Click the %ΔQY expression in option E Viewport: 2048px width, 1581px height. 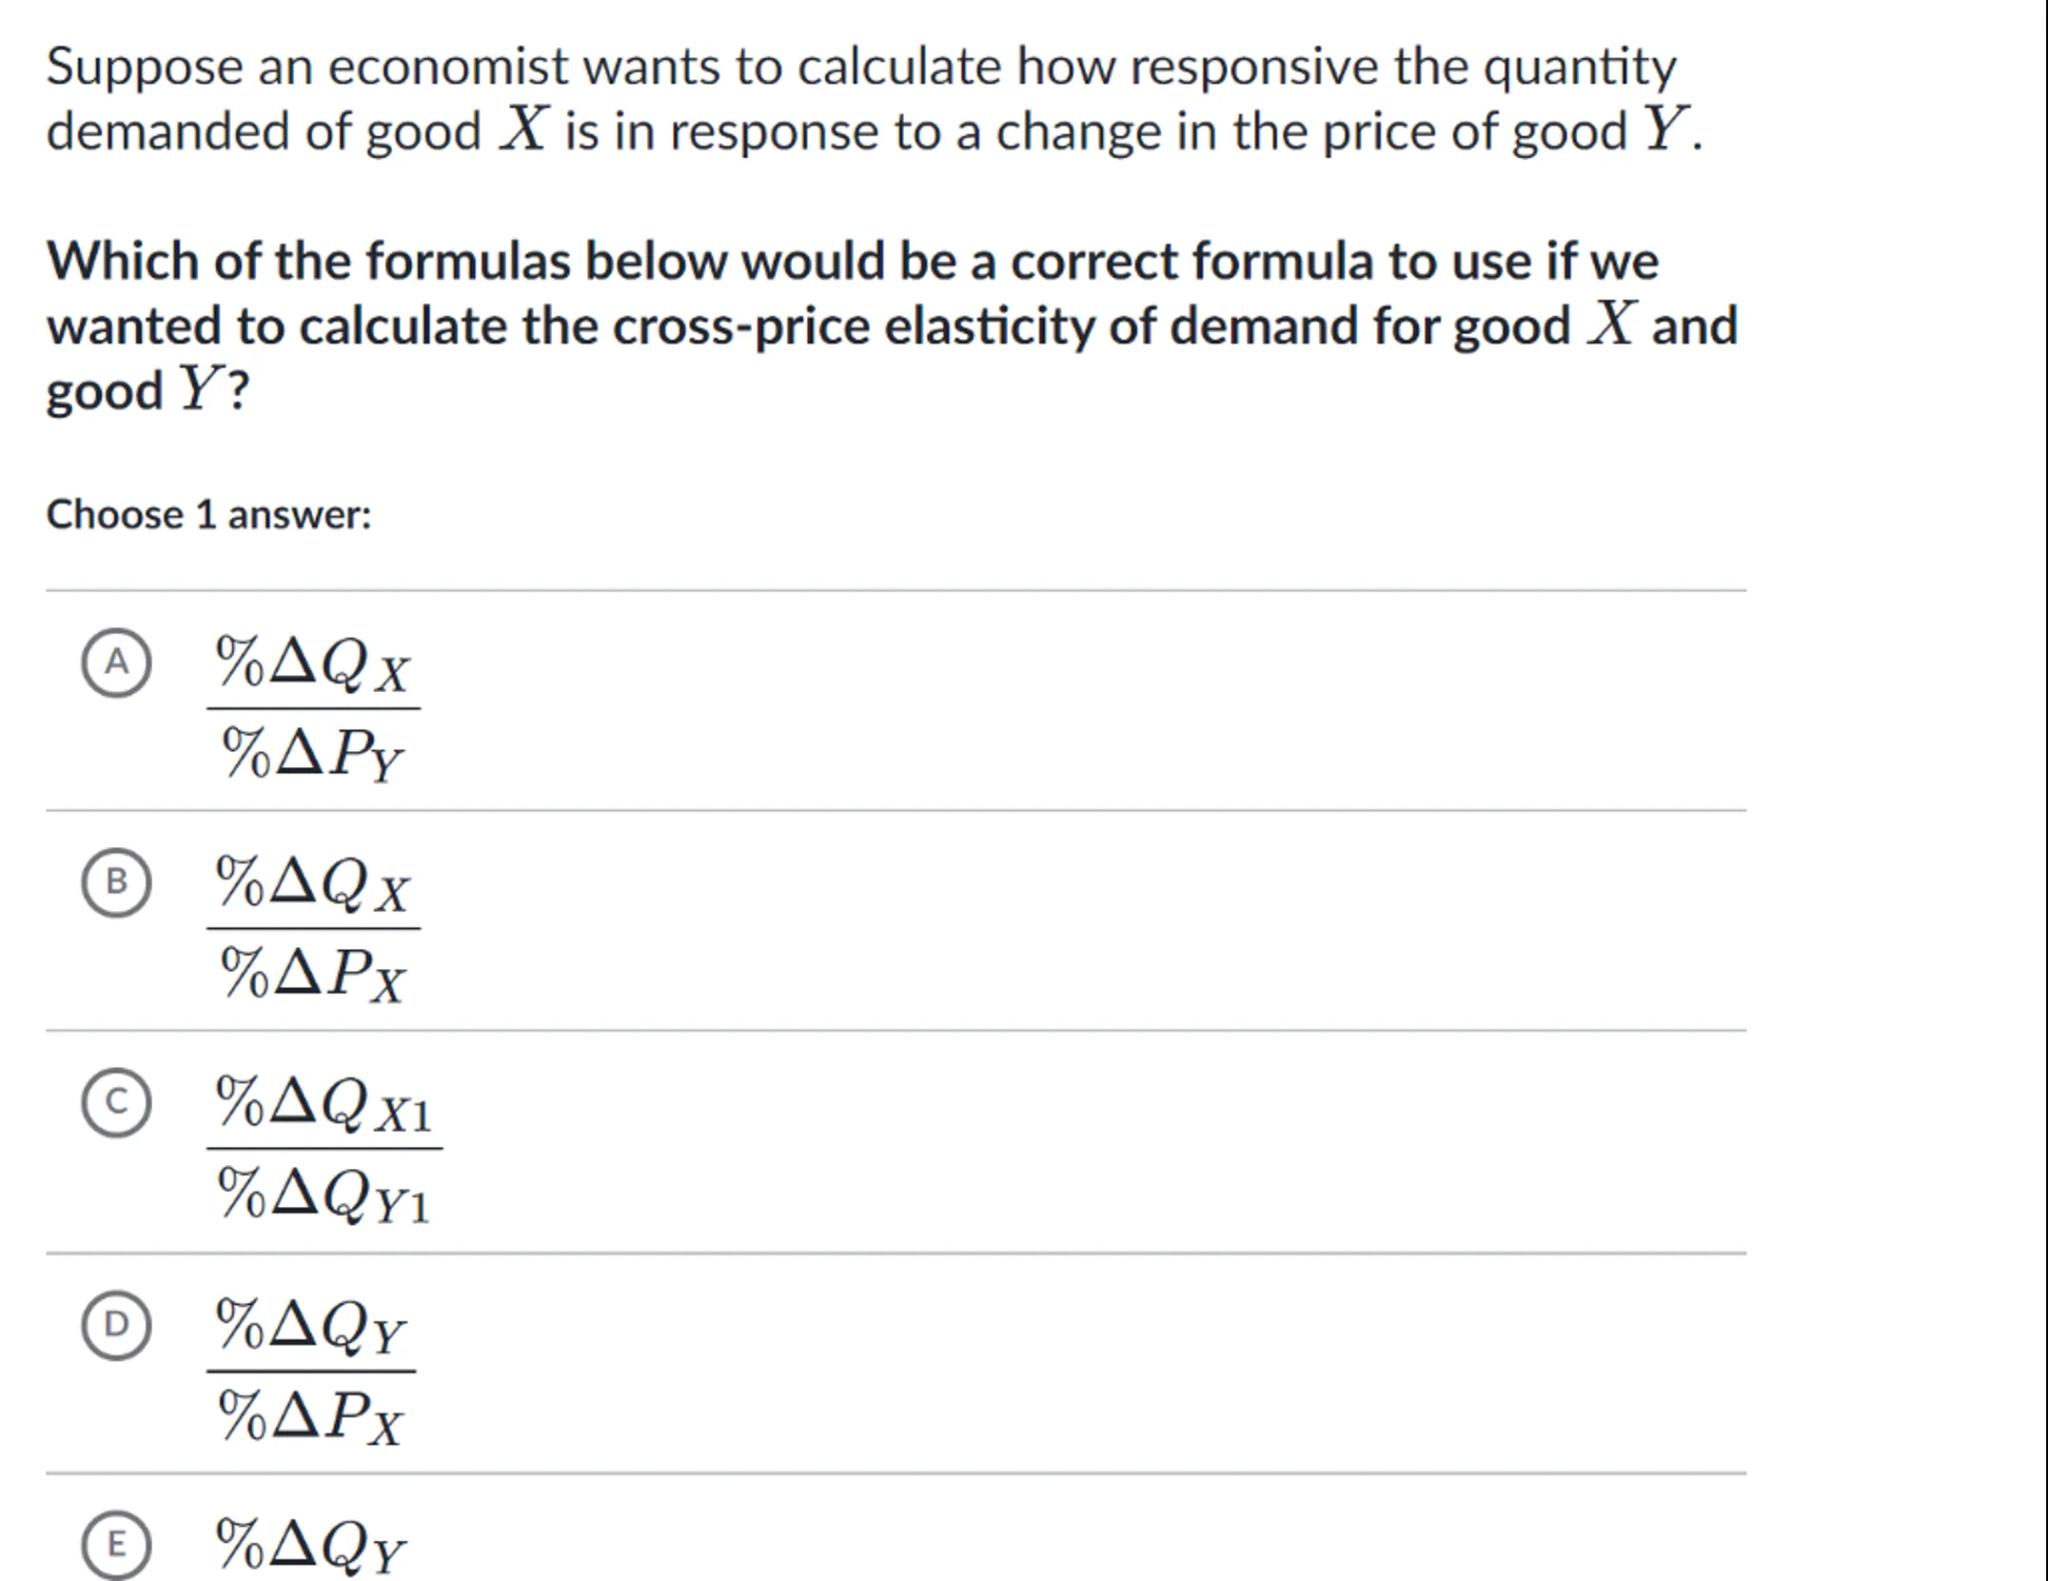pos(311,1546)
